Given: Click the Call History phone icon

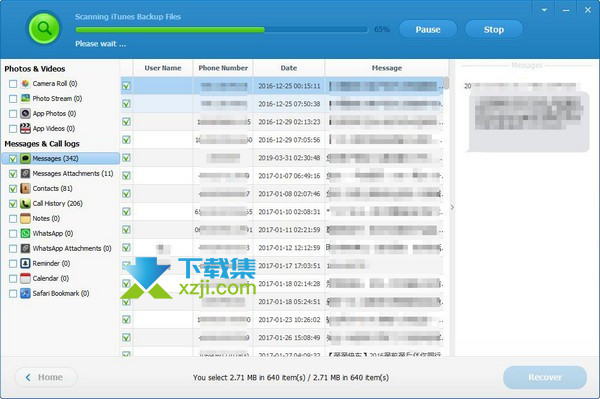Looking at the screenshot, I should pos(25,204).
